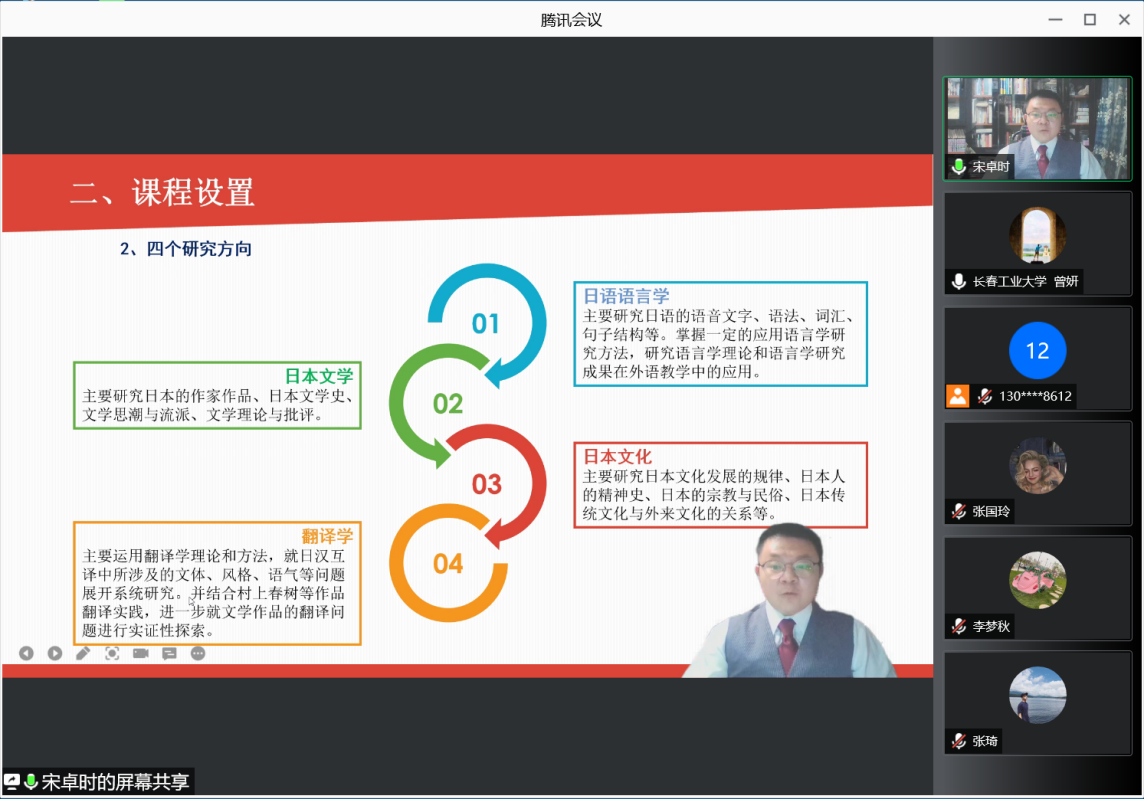Toggle the crossed-out mic on 李梦秋's tile
The height and width of the screenshot is (799, 1144).
957,627
